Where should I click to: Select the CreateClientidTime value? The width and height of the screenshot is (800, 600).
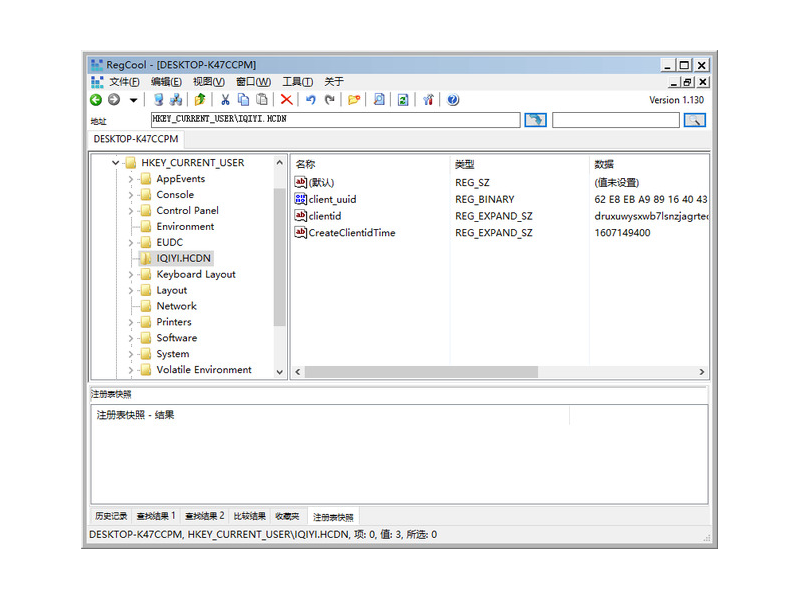352,233
